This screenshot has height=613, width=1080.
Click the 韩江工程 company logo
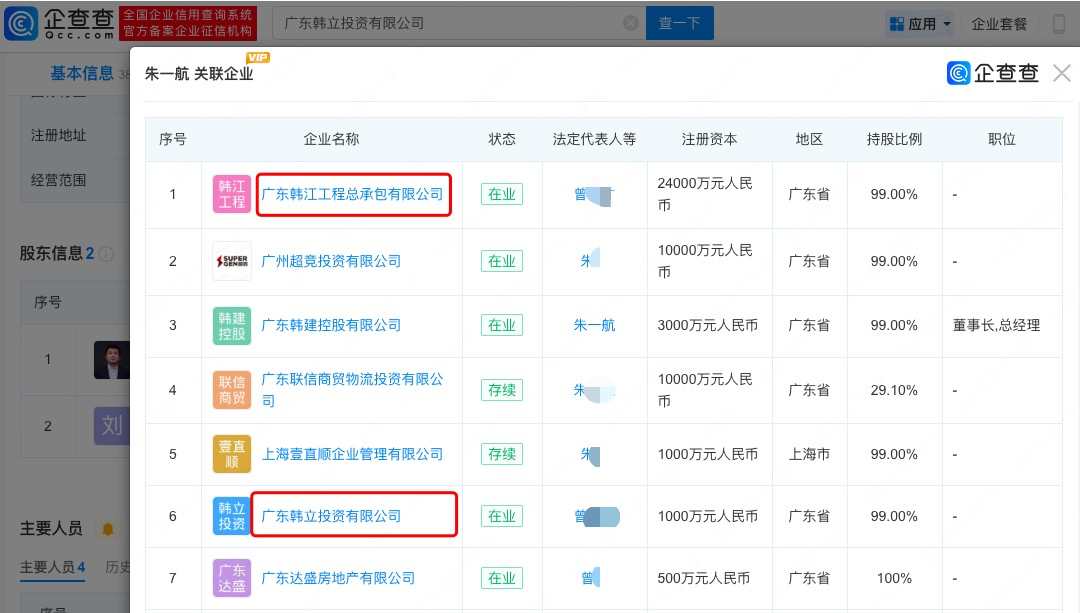pos(231,194)
